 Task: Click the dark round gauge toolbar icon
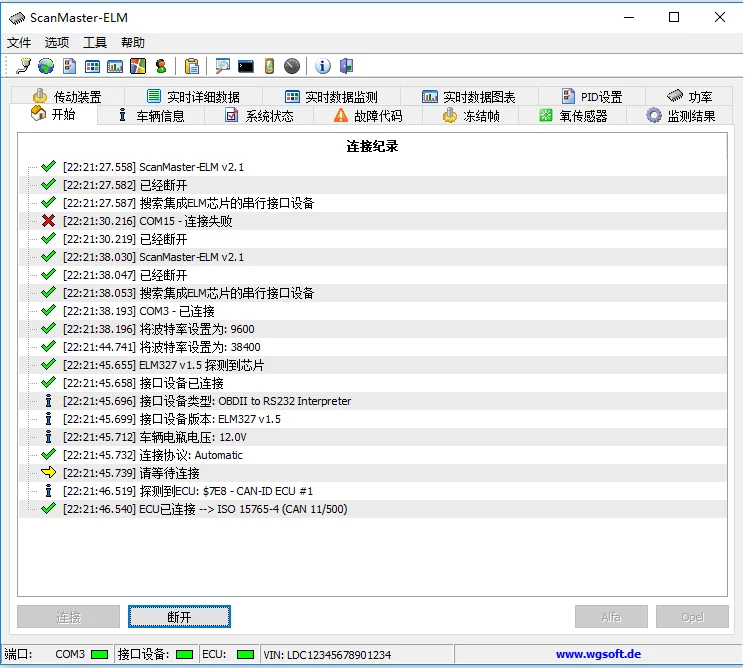292,66
